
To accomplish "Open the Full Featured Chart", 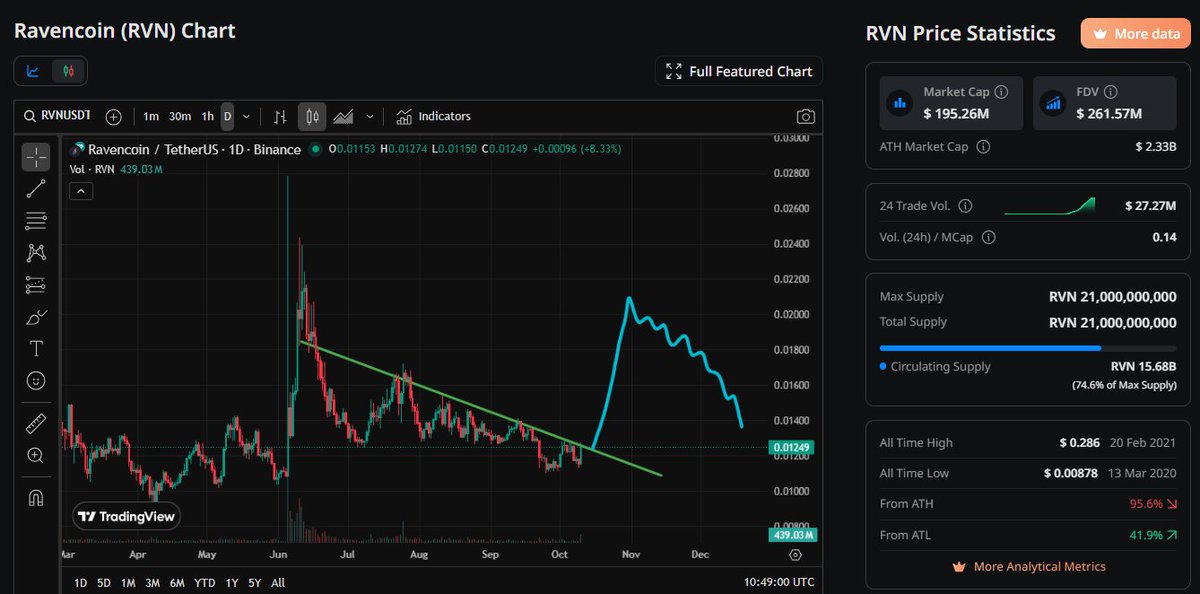I will [x=739, y=71].
